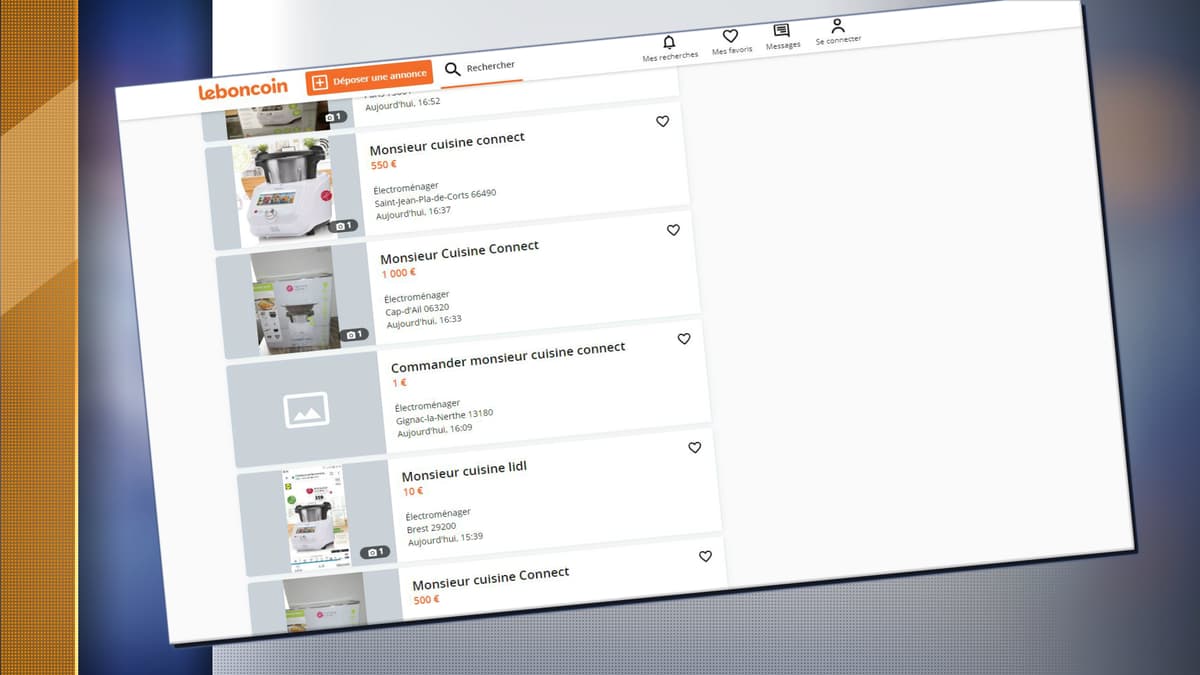Viewport: 1200px width, 675px height.
Task: Click Électroménager on the Gignac-la-Nerthe listing
Action: click(427, 405)
